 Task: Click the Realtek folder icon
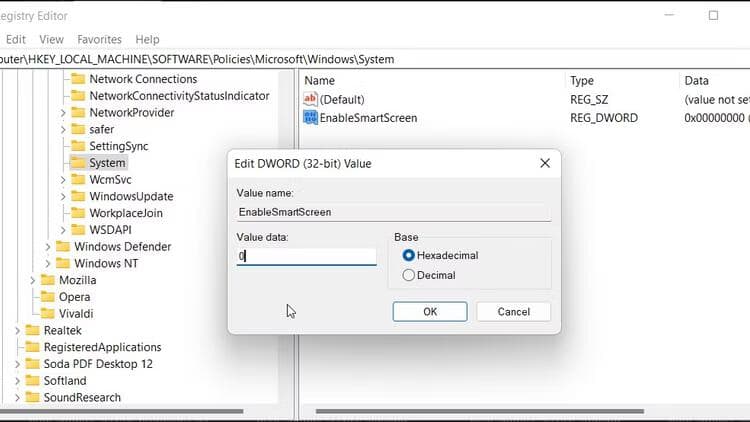coord(32,330)
